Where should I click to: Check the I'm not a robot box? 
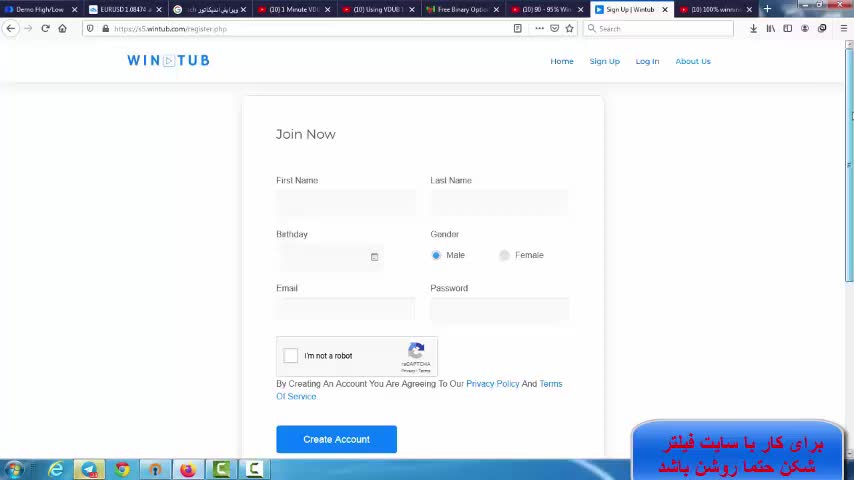(x=291, y=356)
